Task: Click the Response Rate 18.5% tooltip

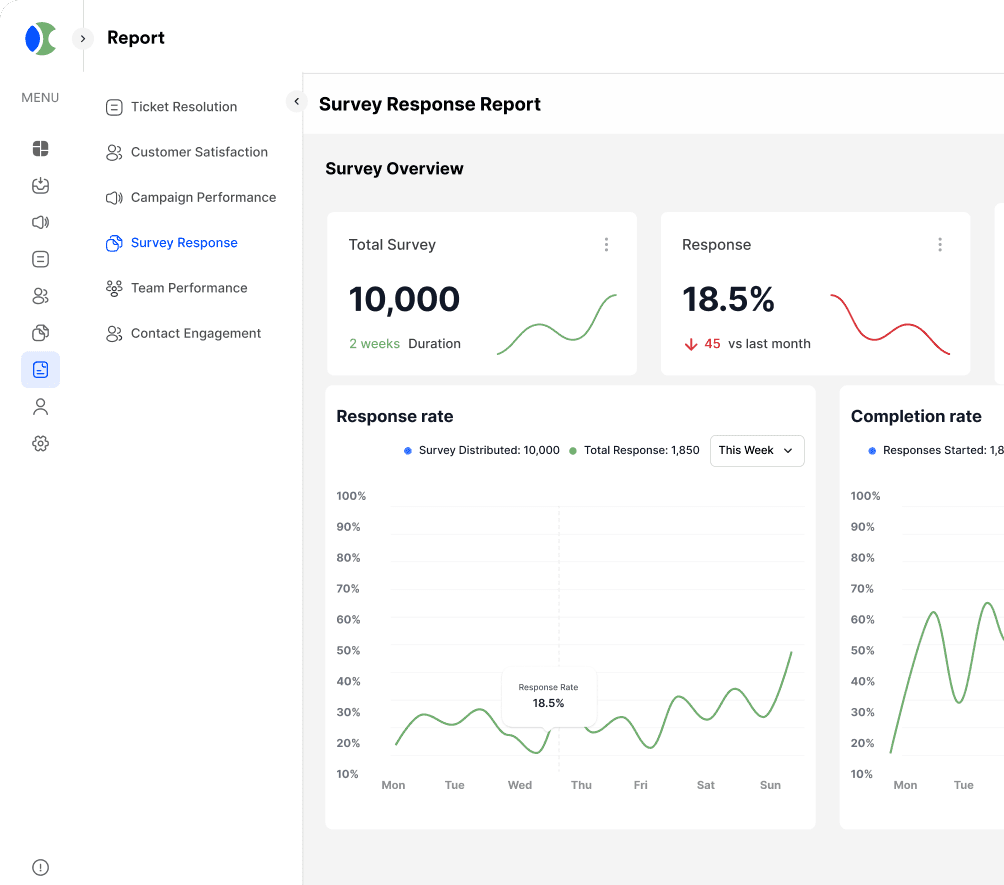Action: [549, 696]
